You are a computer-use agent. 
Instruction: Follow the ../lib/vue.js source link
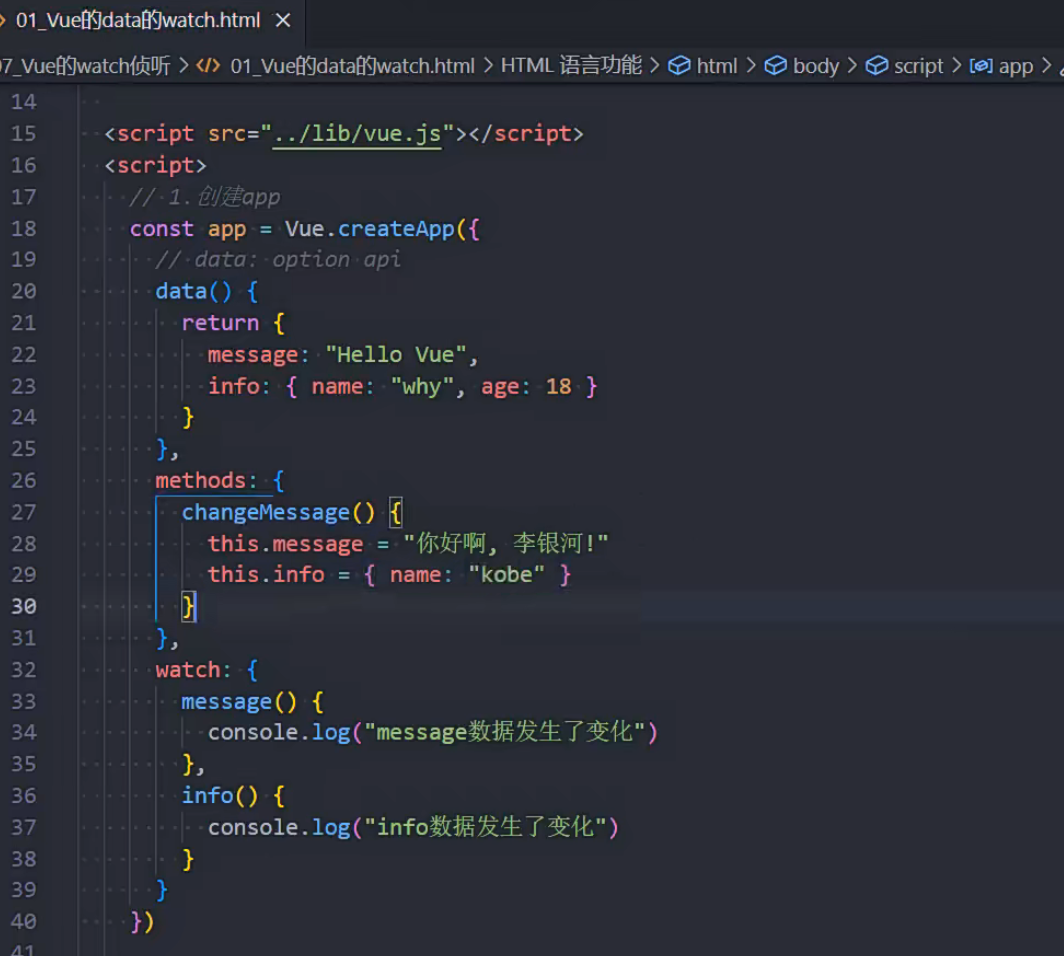[x=357, y=134]
